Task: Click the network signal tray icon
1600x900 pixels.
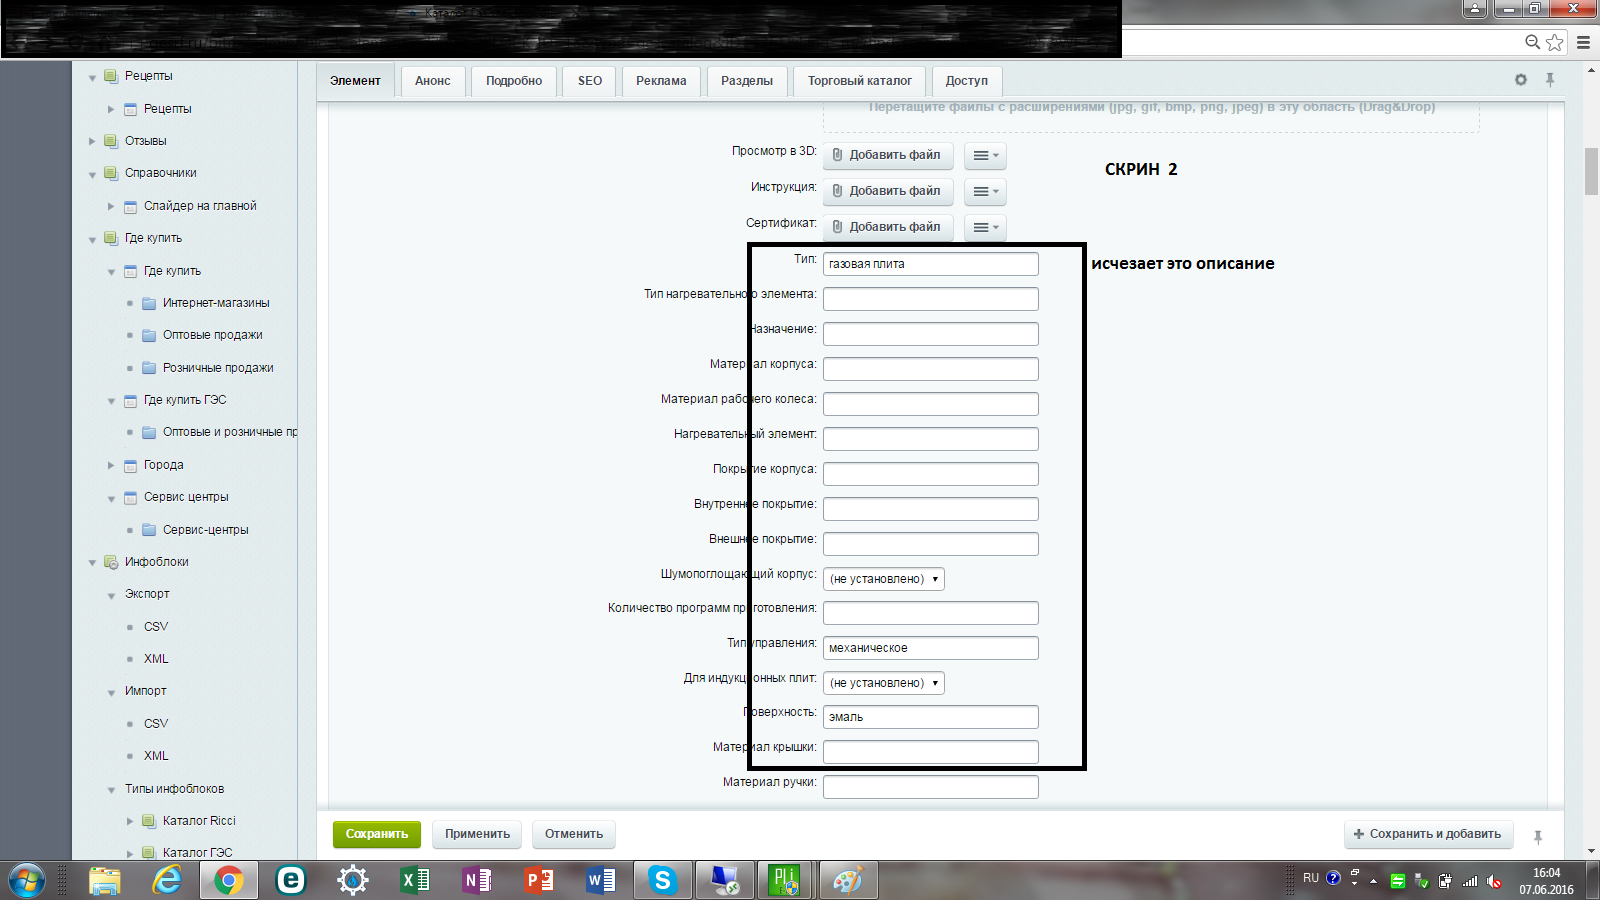Action: 1470,881
